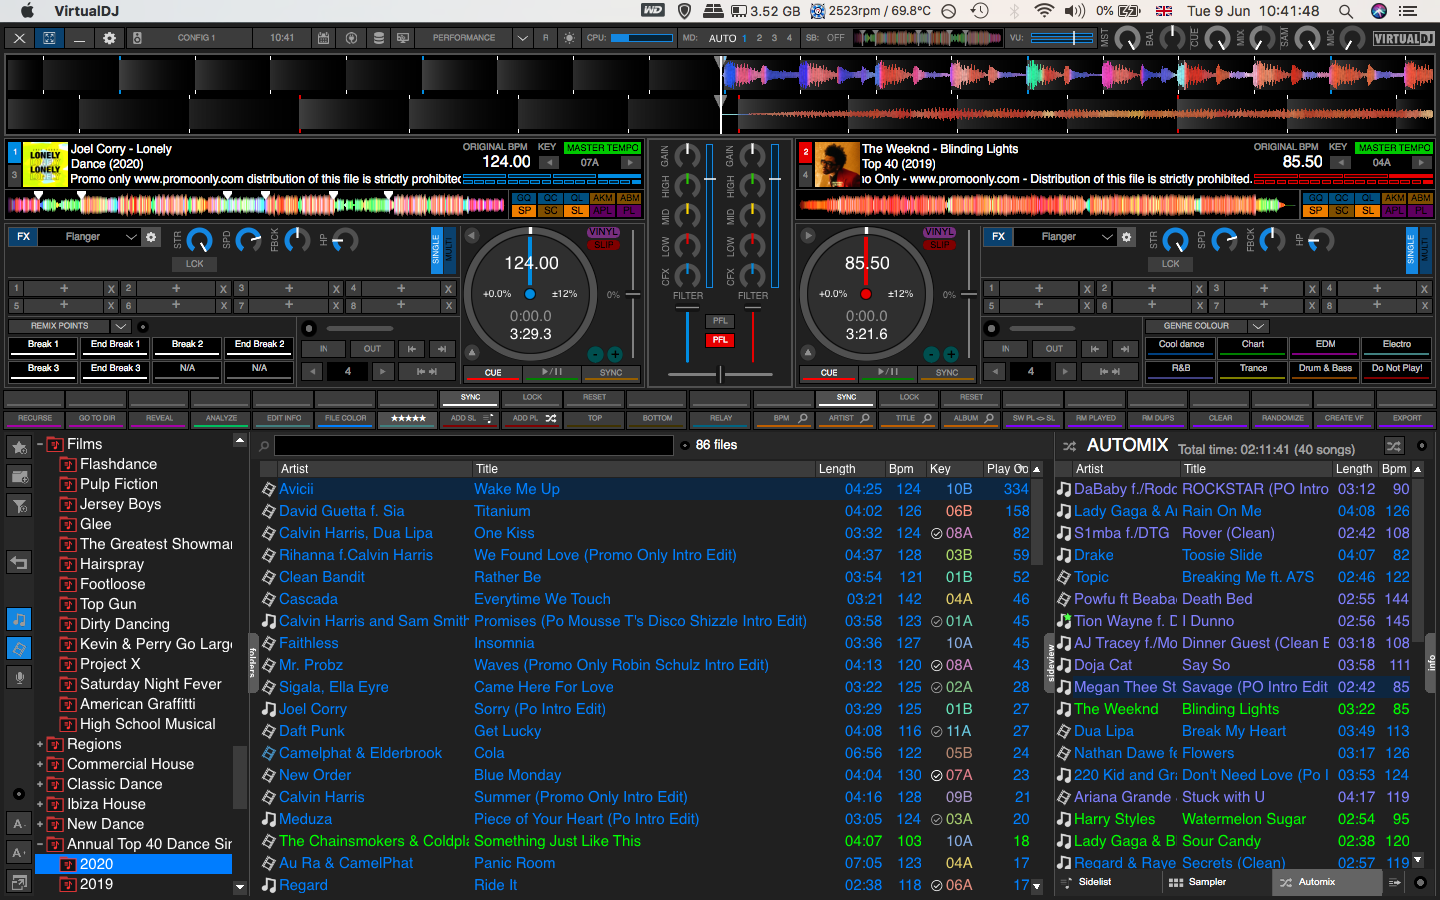This screenshot has height=900, width=1440.
Task: Click the database stack icon in top bar
Action: pos(378,38)
